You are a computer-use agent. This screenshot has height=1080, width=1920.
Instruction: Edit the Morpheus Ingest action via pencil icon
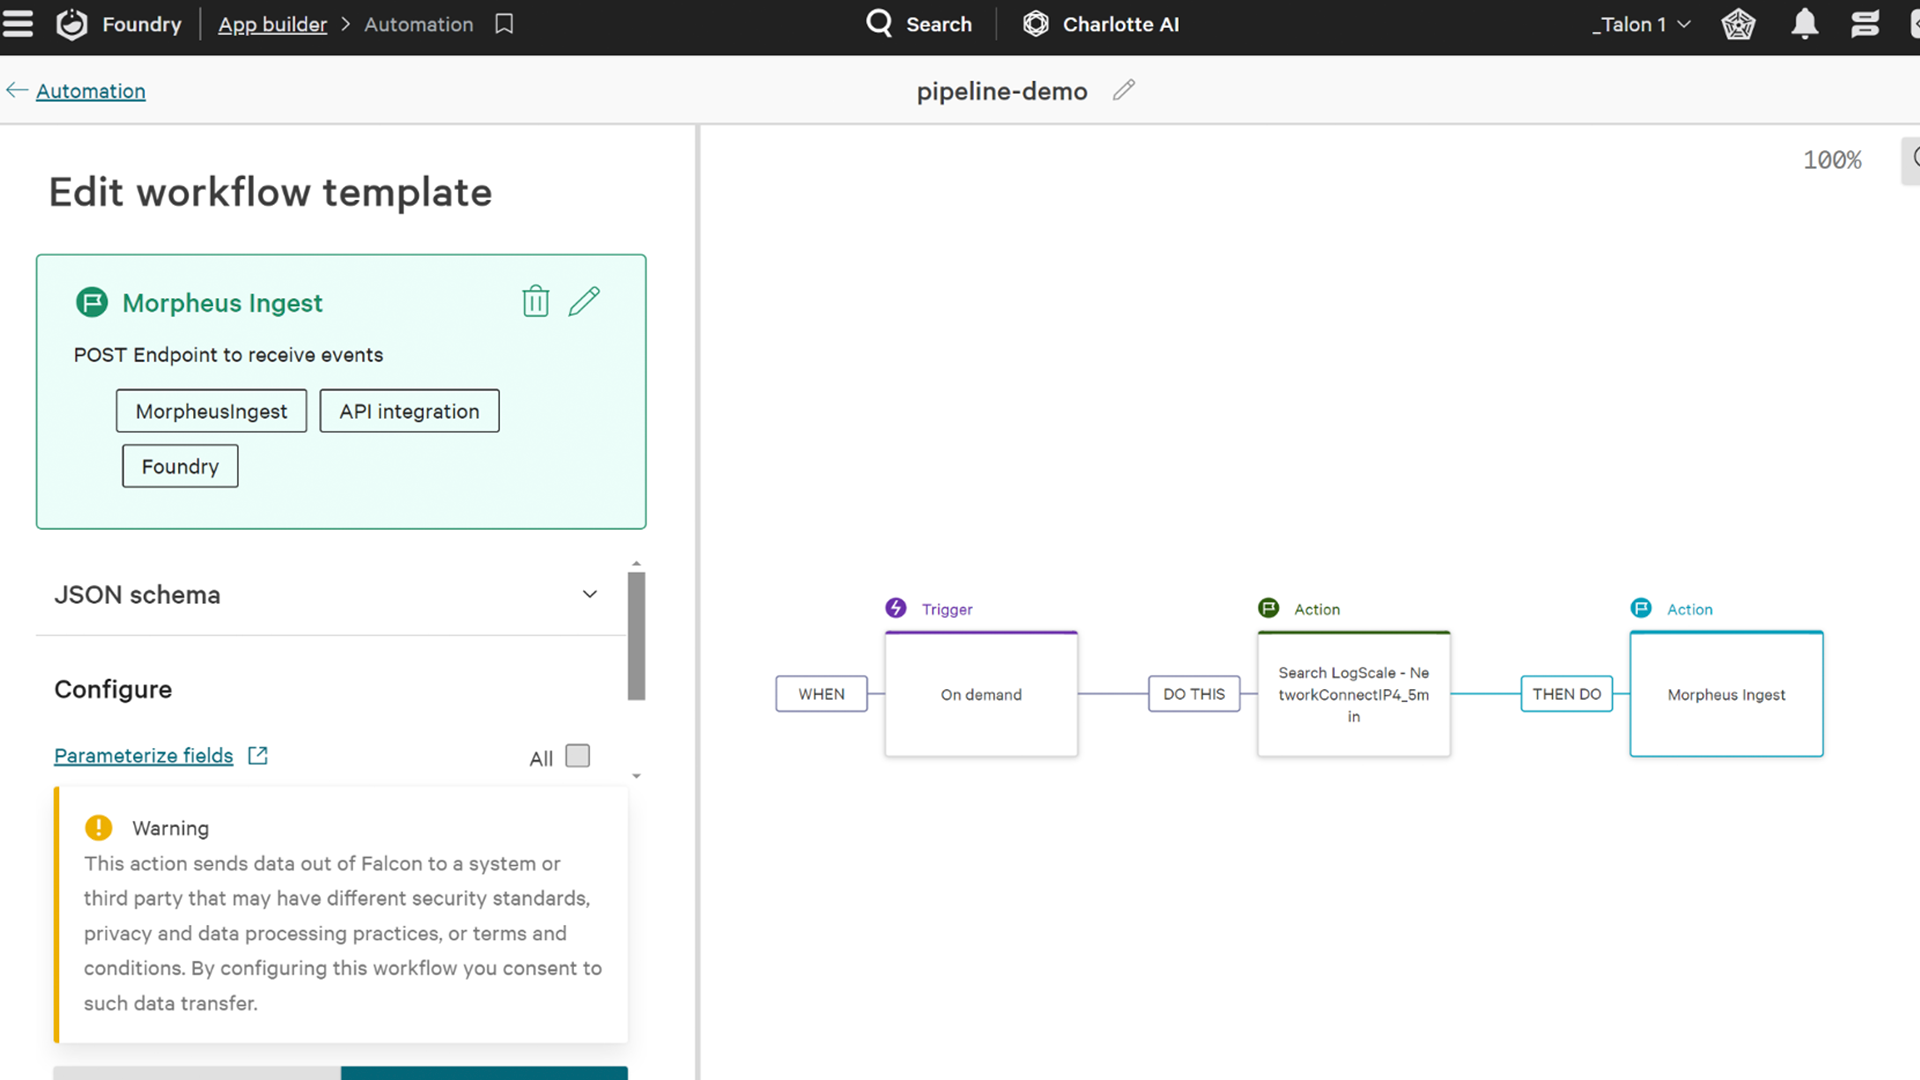pyautogui.click(x=584, y=301)
